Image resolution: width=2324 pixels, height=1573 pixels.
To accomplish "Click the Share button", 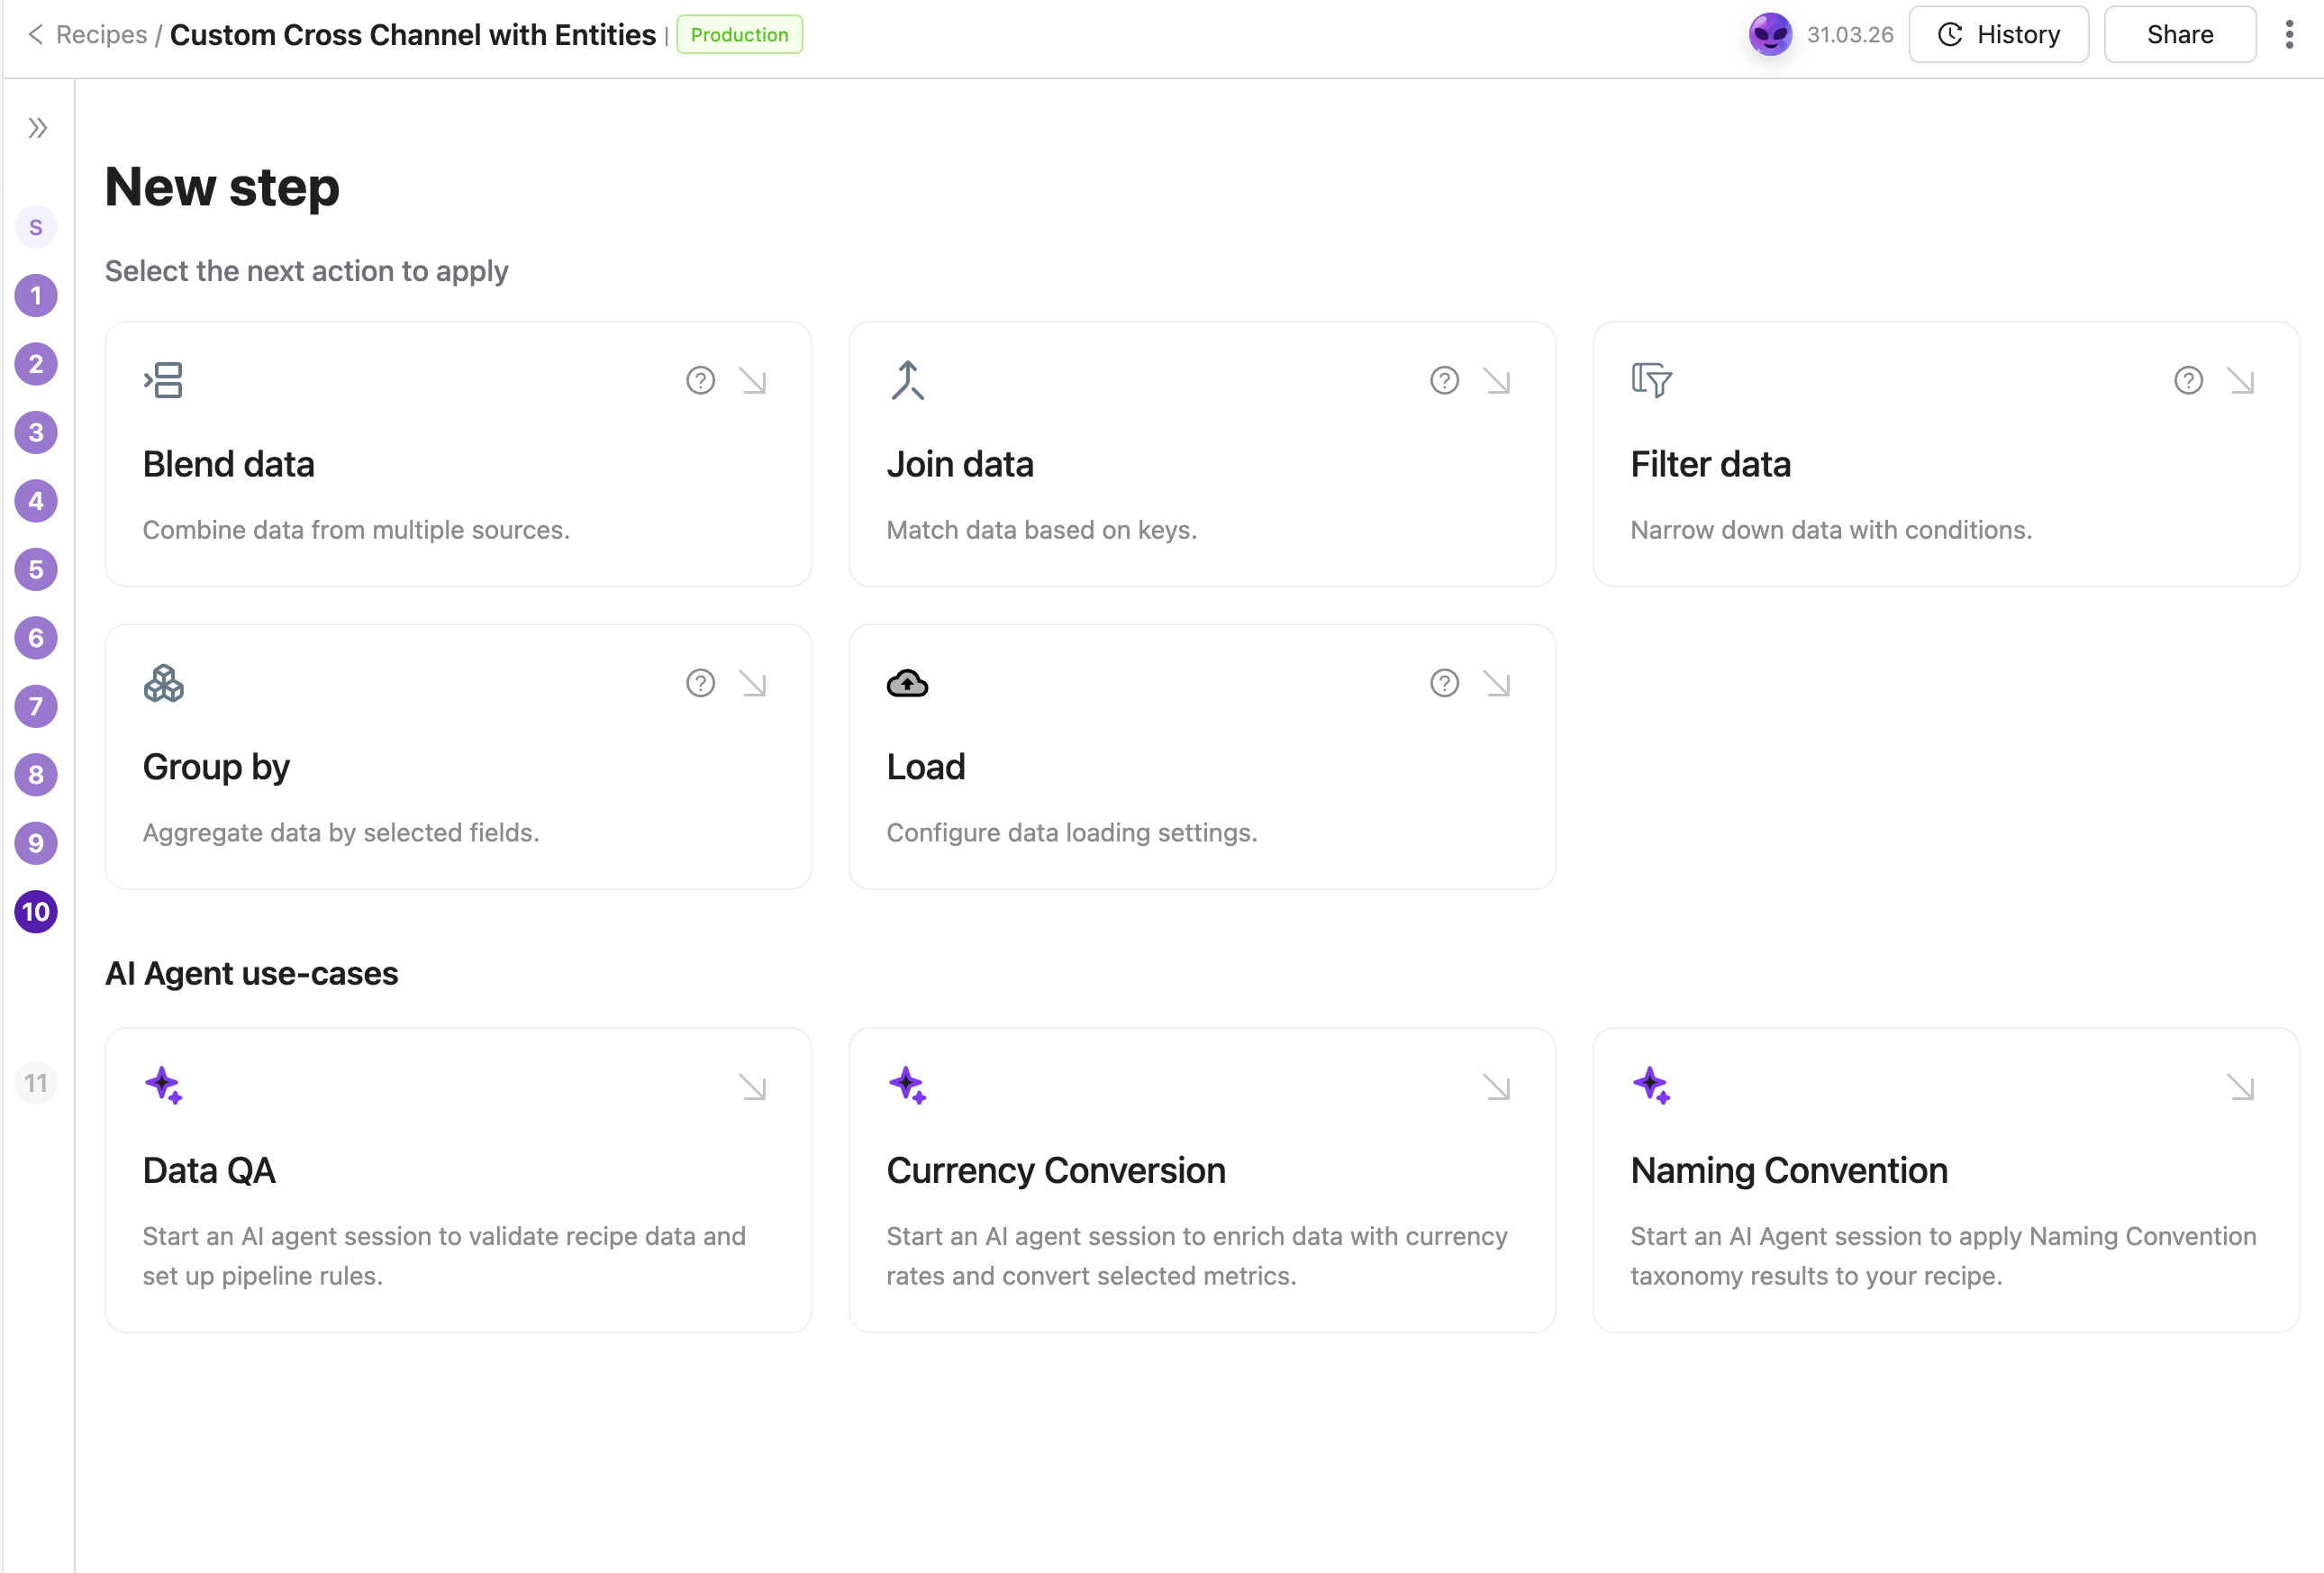I will [x=2179, y=34].
